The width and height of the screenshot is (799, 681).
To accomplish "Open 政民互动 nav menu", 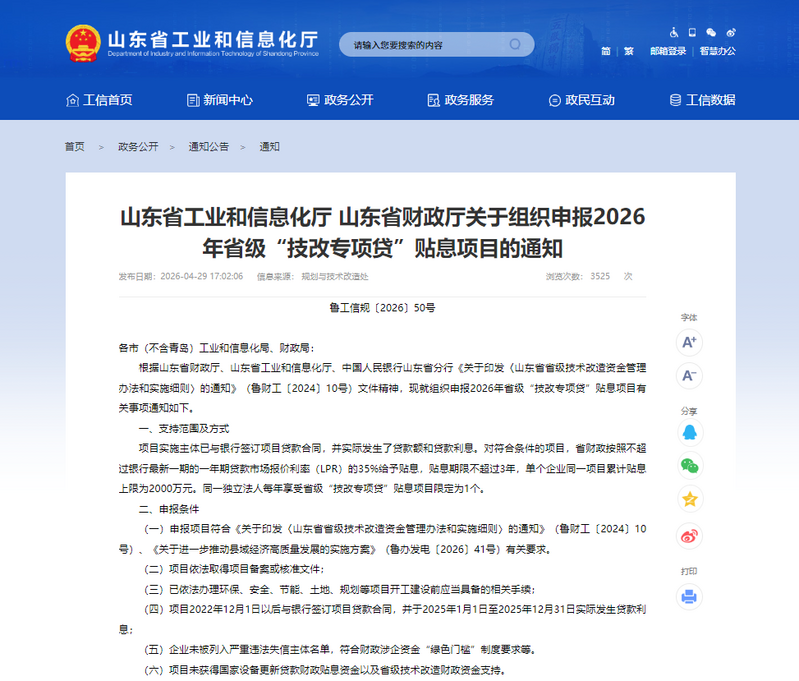I will coord(581,100).
